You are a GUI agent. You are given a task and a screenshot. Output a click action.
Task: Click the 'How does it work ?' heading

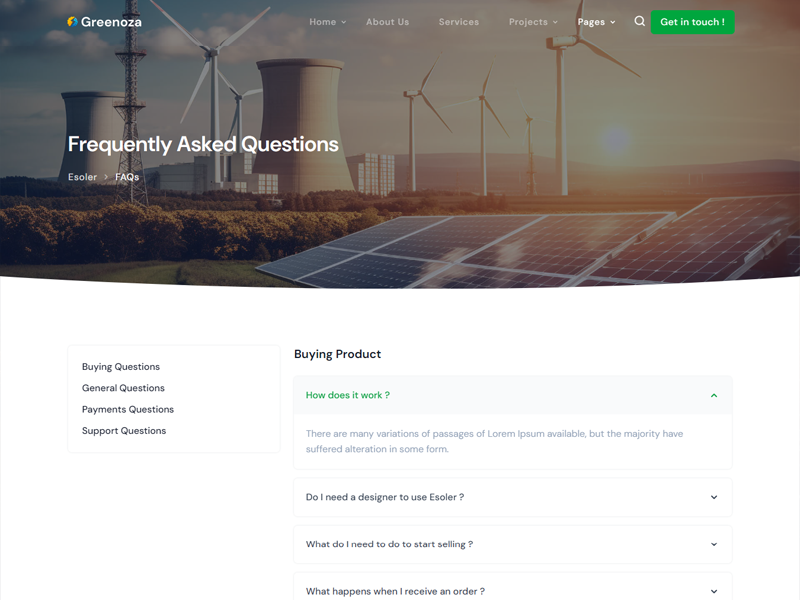point(348,395)
